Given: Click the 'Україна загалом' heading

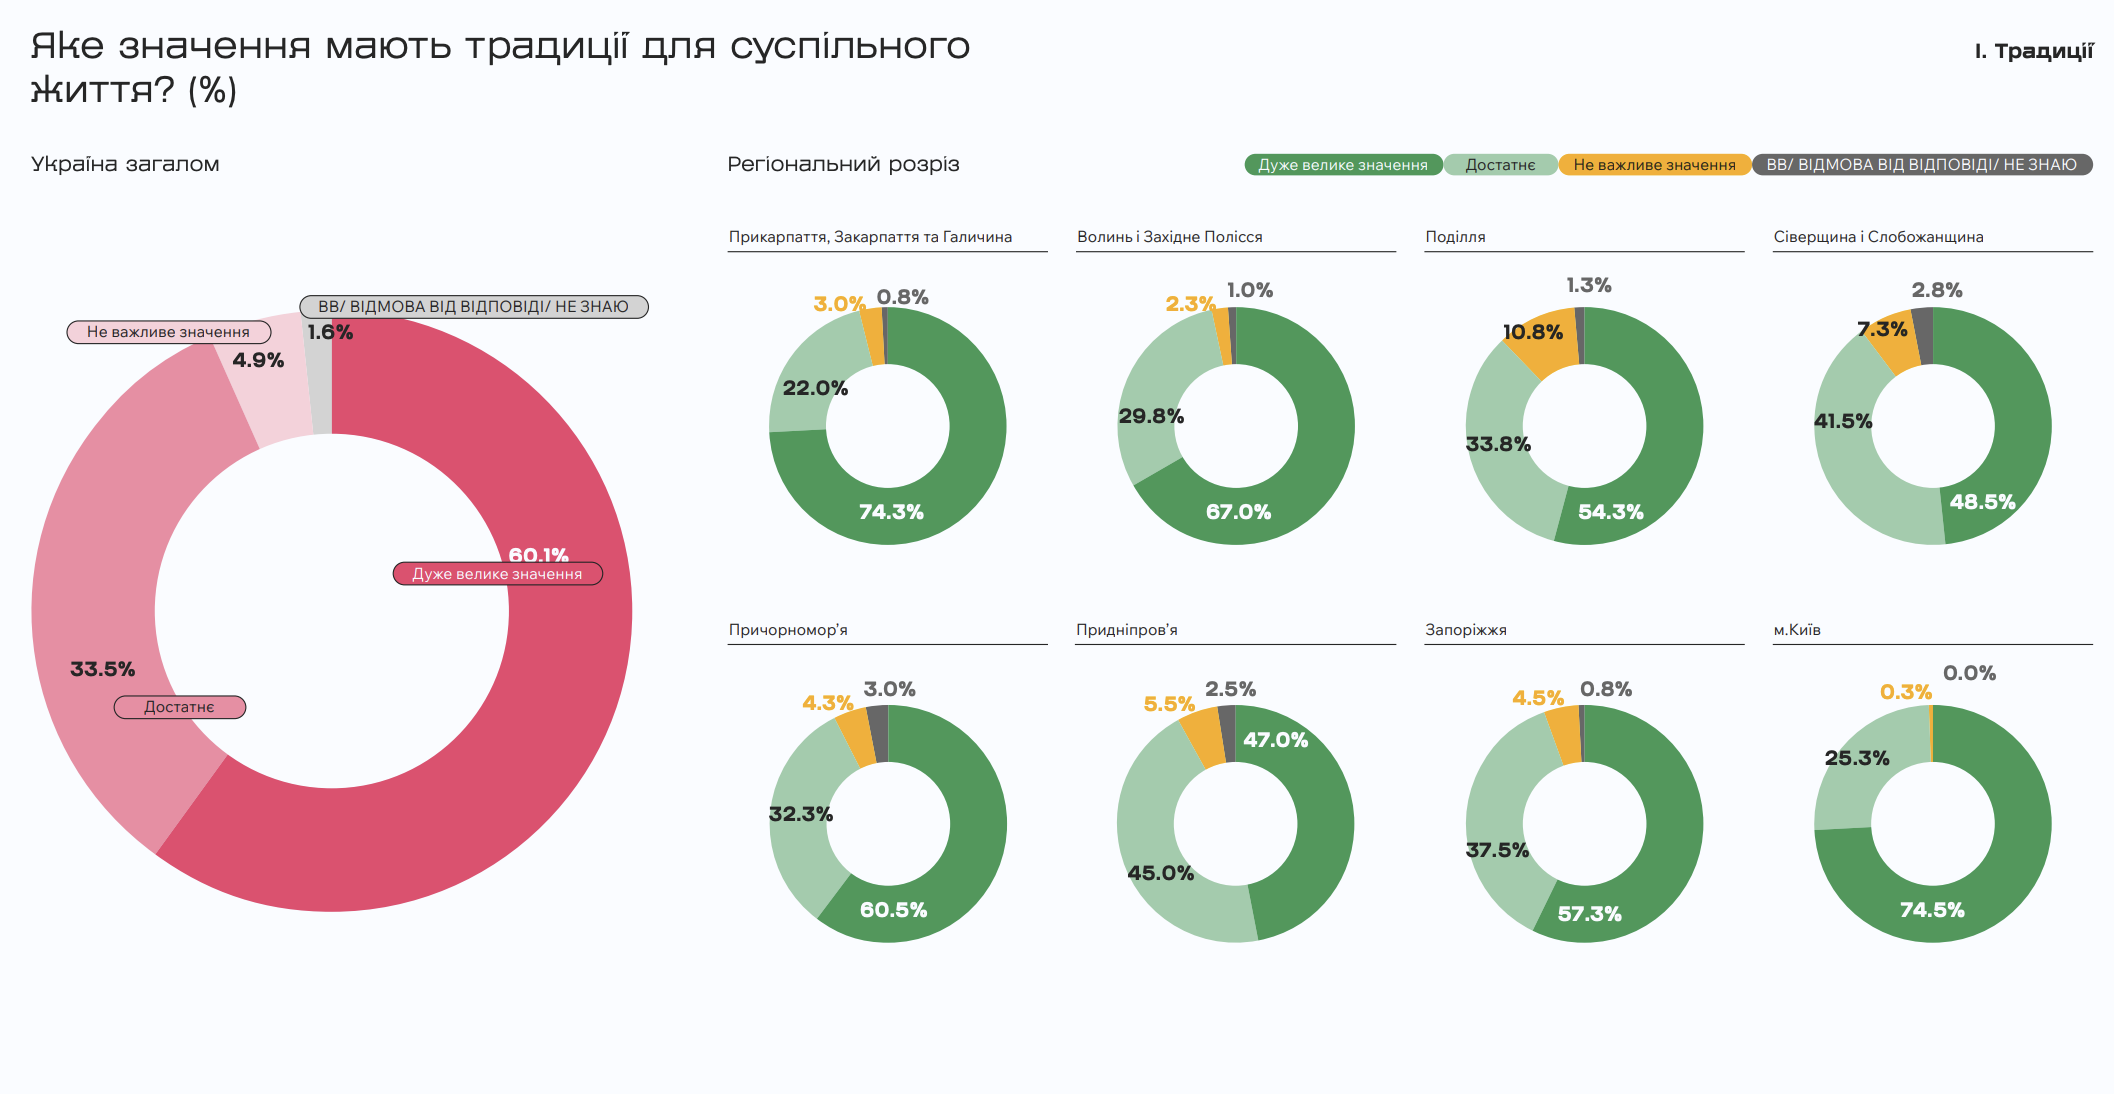Looking at the screenshot, I should [125, 164].
